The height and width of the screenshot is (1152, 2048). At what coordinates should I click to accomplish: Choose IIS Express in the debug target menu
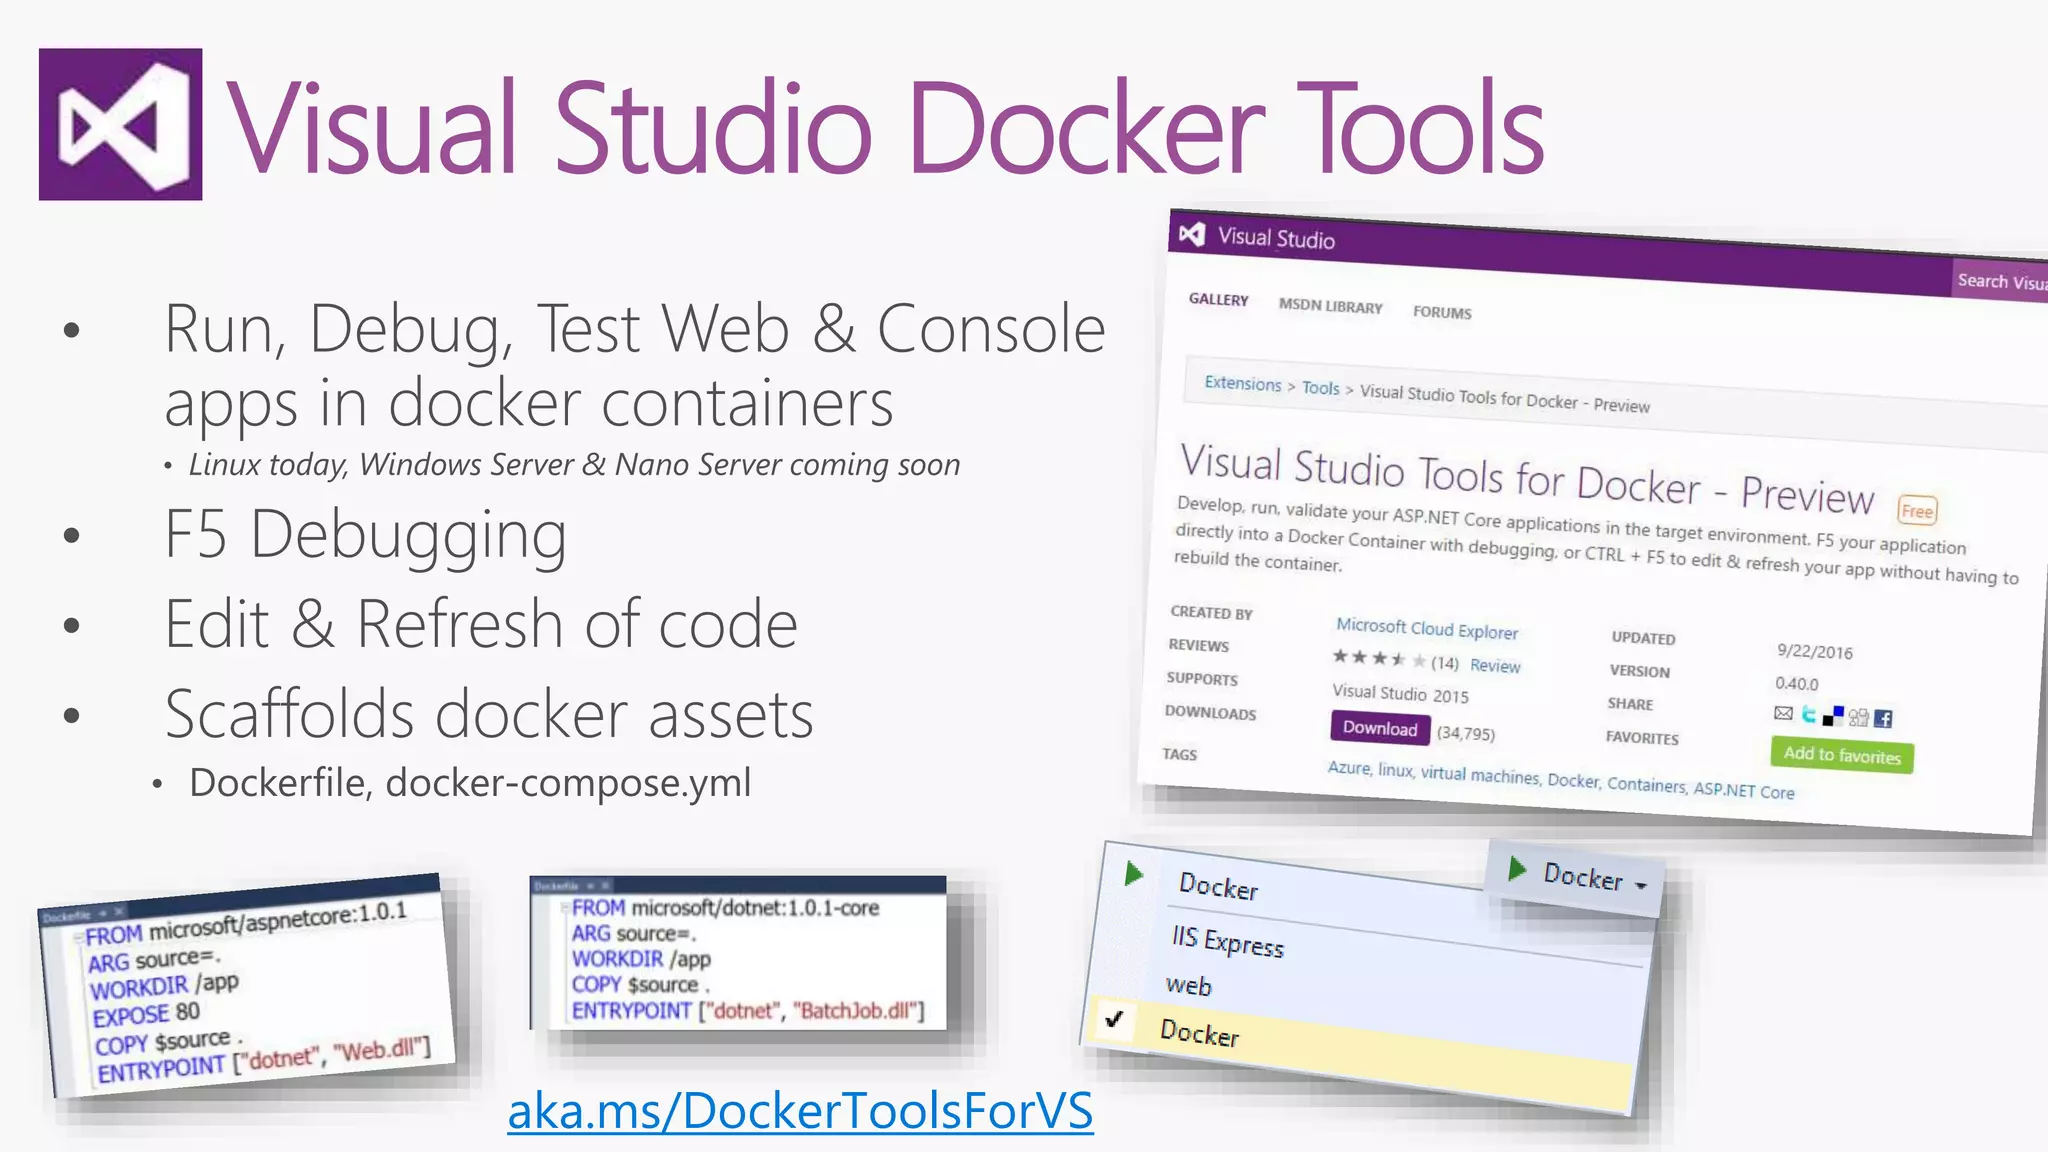[x=1228, y=941]
